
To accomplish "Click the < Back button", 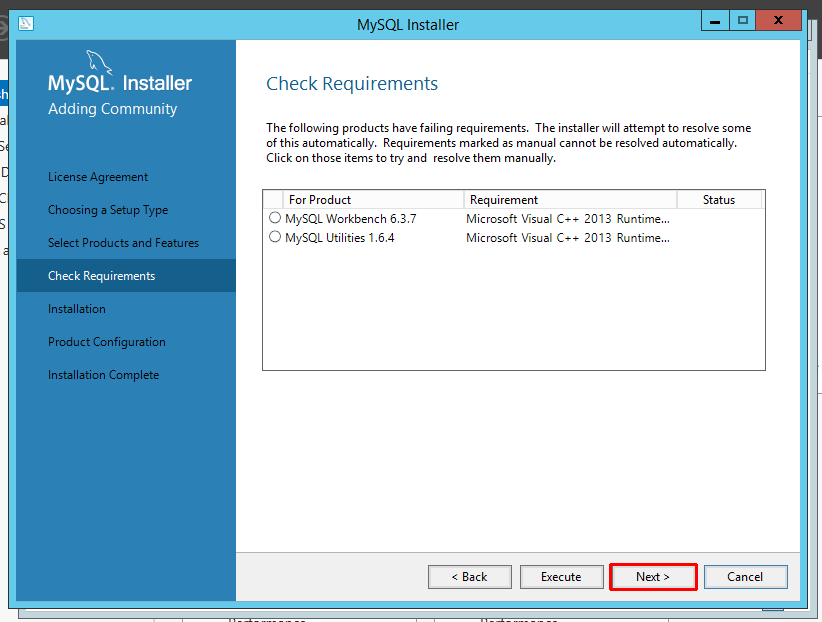I will click(x=470, y=577).
